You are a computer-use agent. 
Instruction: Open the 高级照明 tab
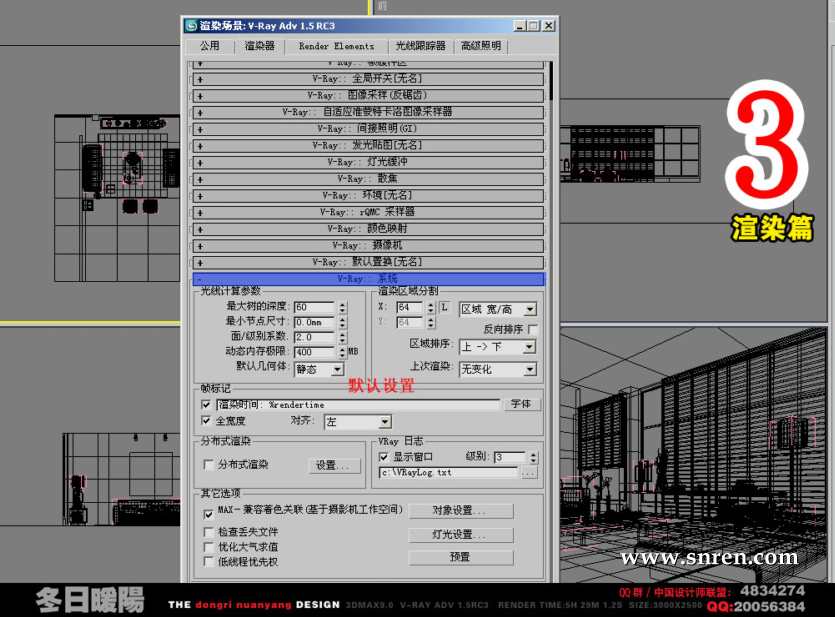pyautogui.click(x=481, y=46)
